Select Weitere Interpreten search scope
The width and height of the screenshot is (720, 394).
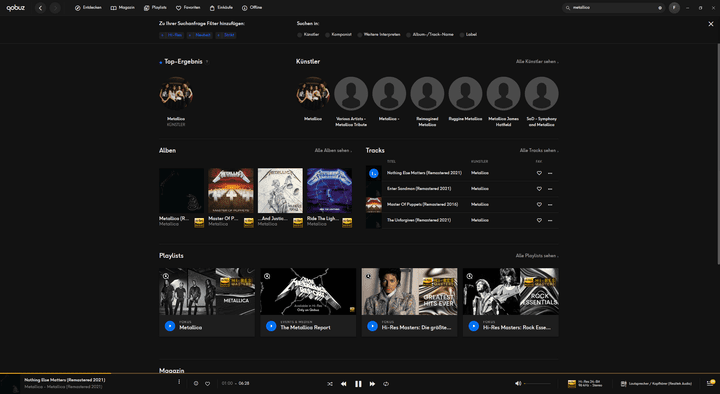(x=379, y=34)
